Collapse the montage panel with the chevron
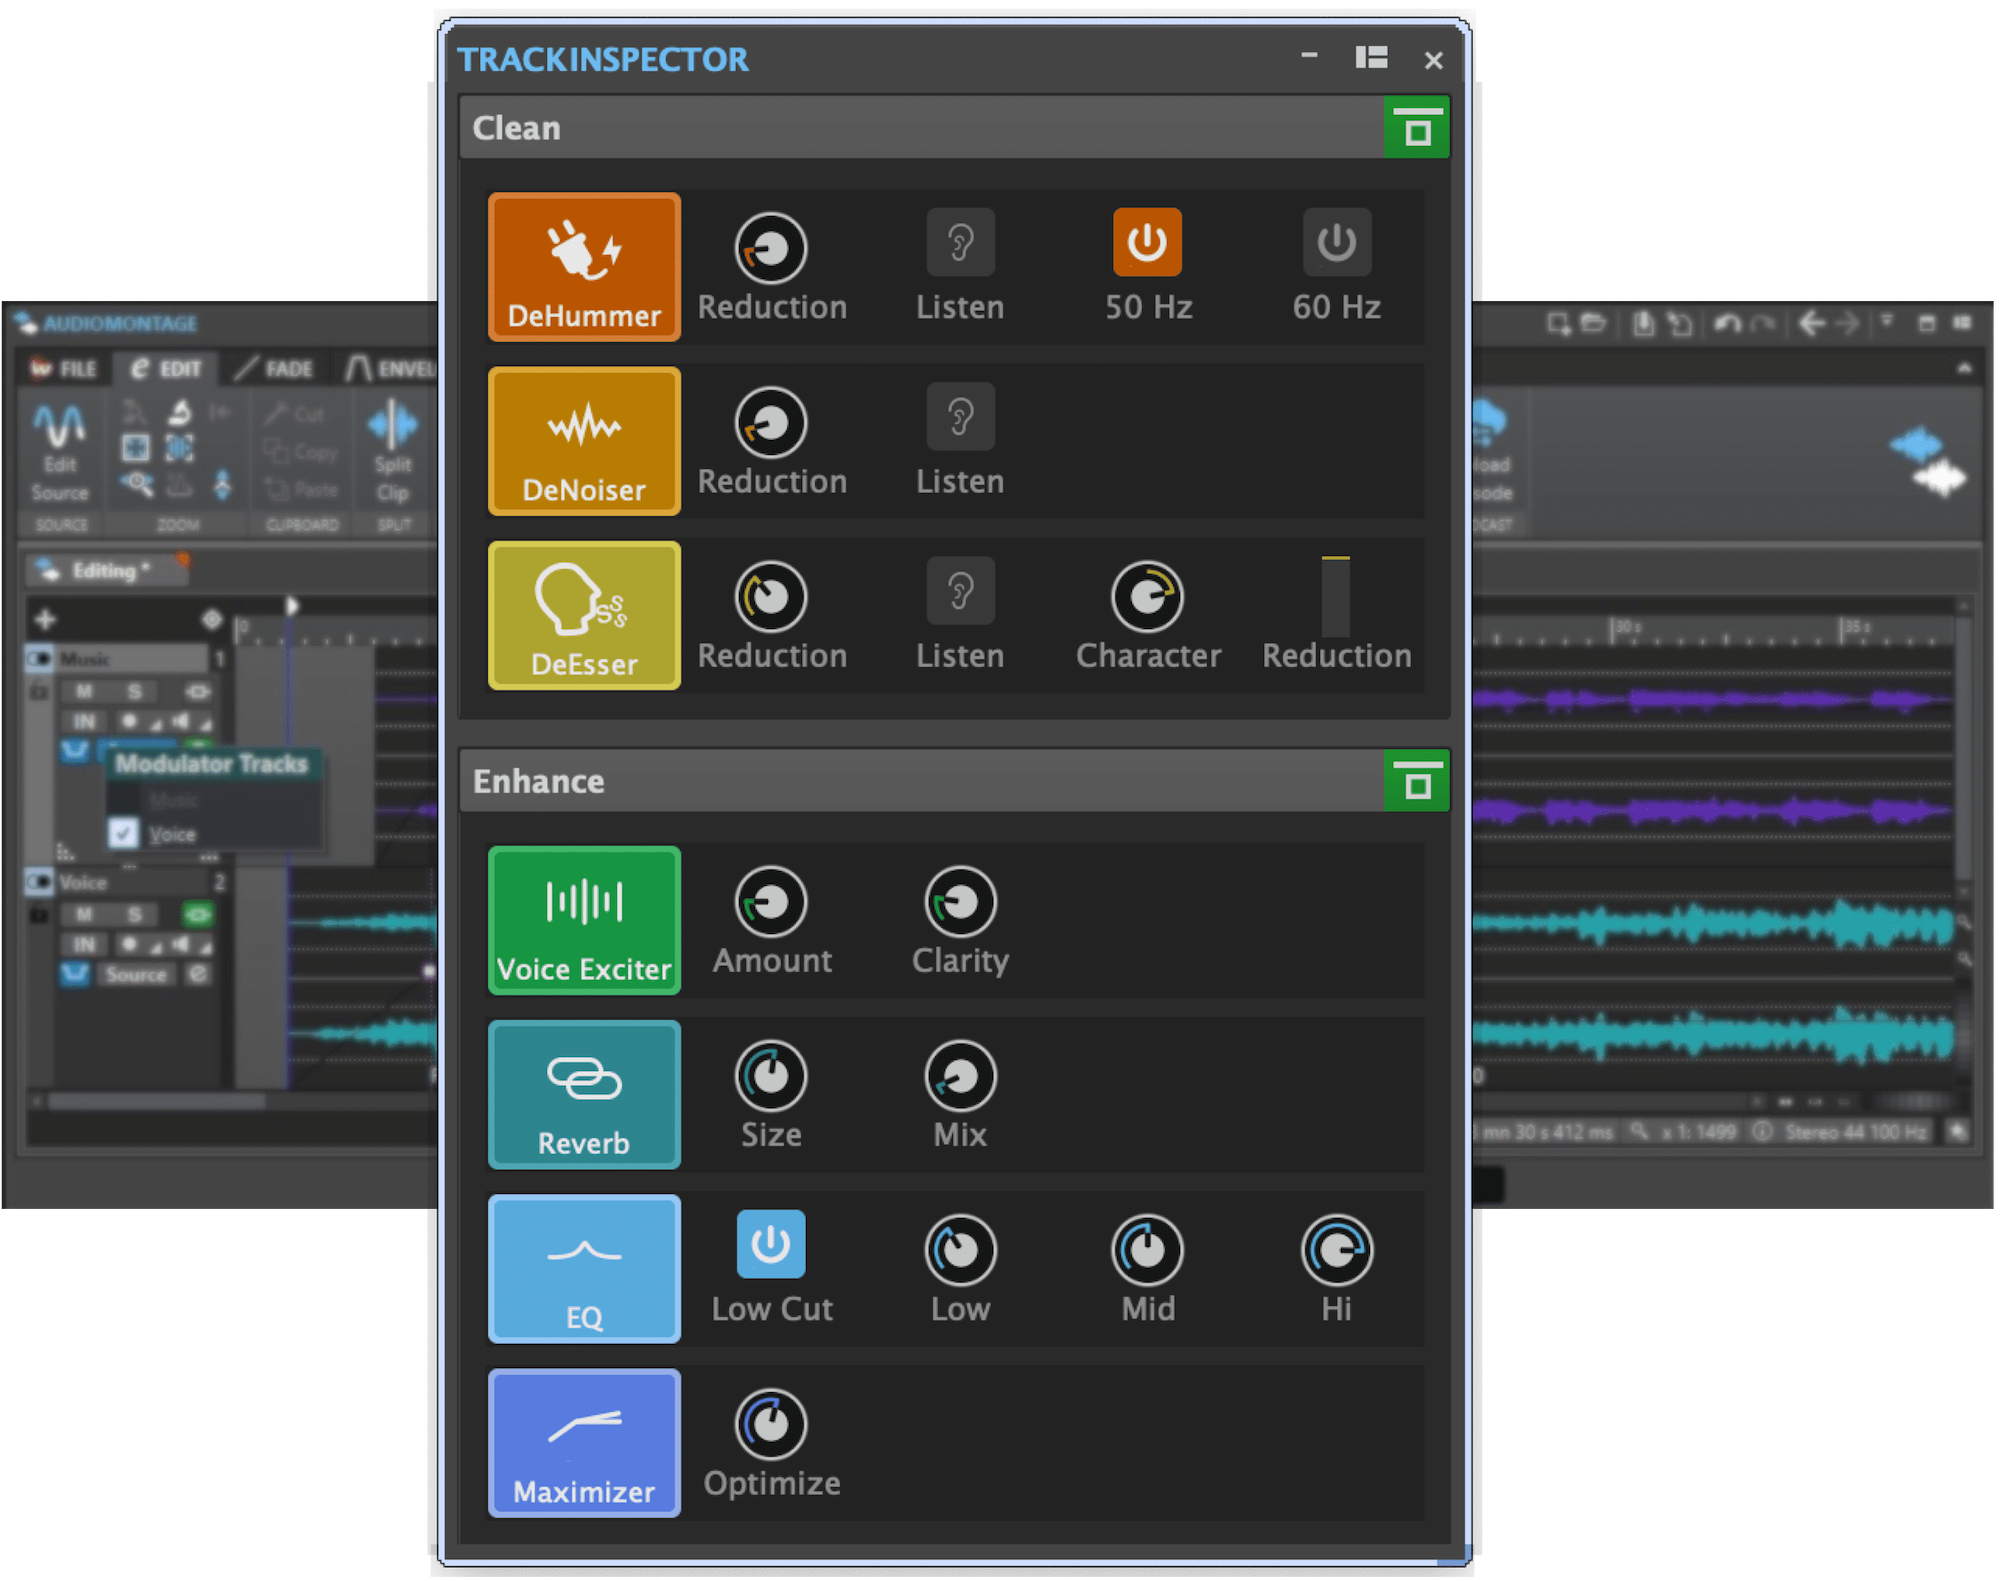Screen dimensions: 2000x1581 pos(1963,367)
